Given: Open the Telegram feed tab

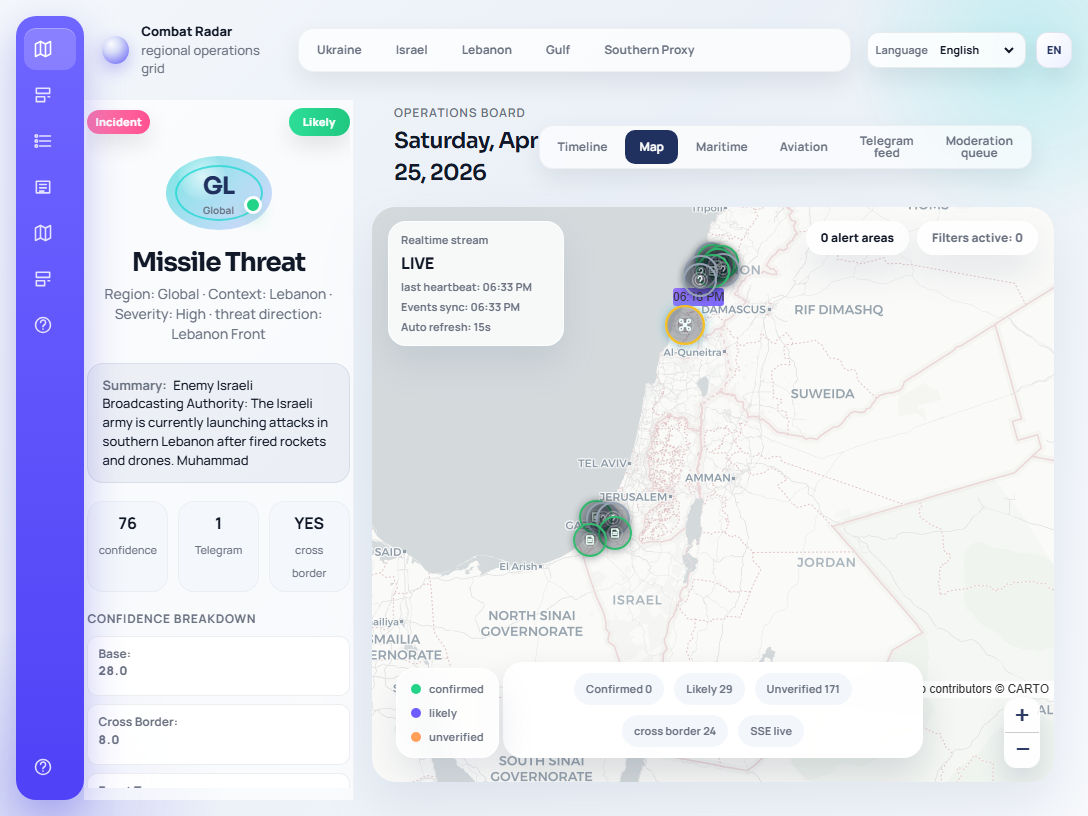Looking at the screenshot, I should (x=886, y=147).
